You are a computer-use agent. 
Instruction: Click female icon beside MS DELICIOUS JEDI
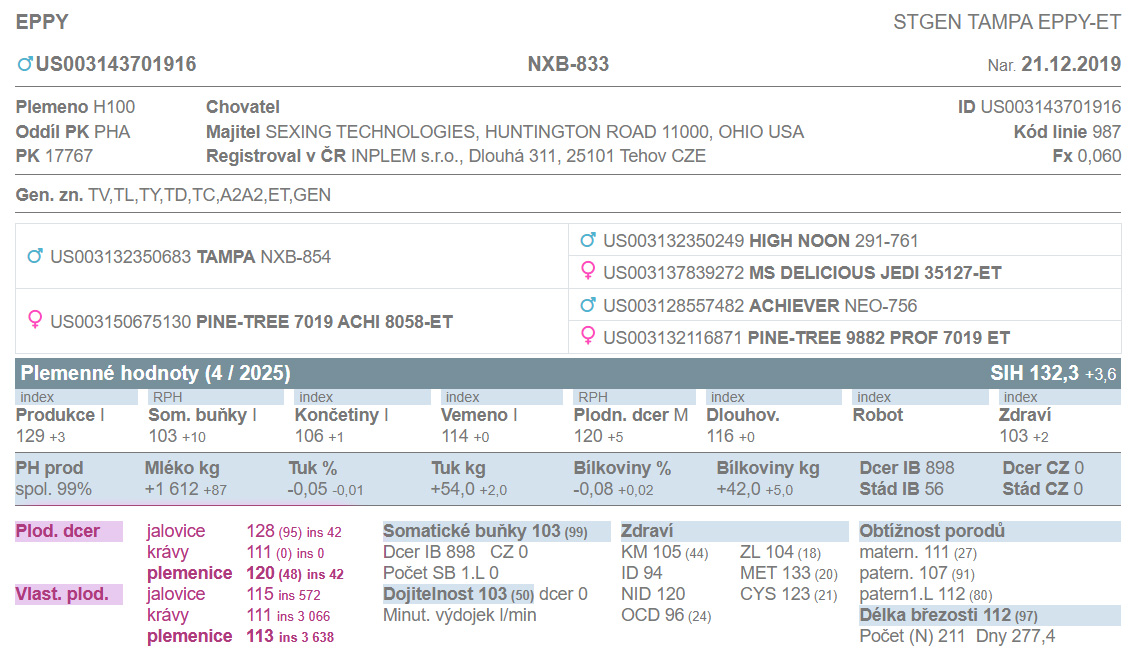point(588,272)
